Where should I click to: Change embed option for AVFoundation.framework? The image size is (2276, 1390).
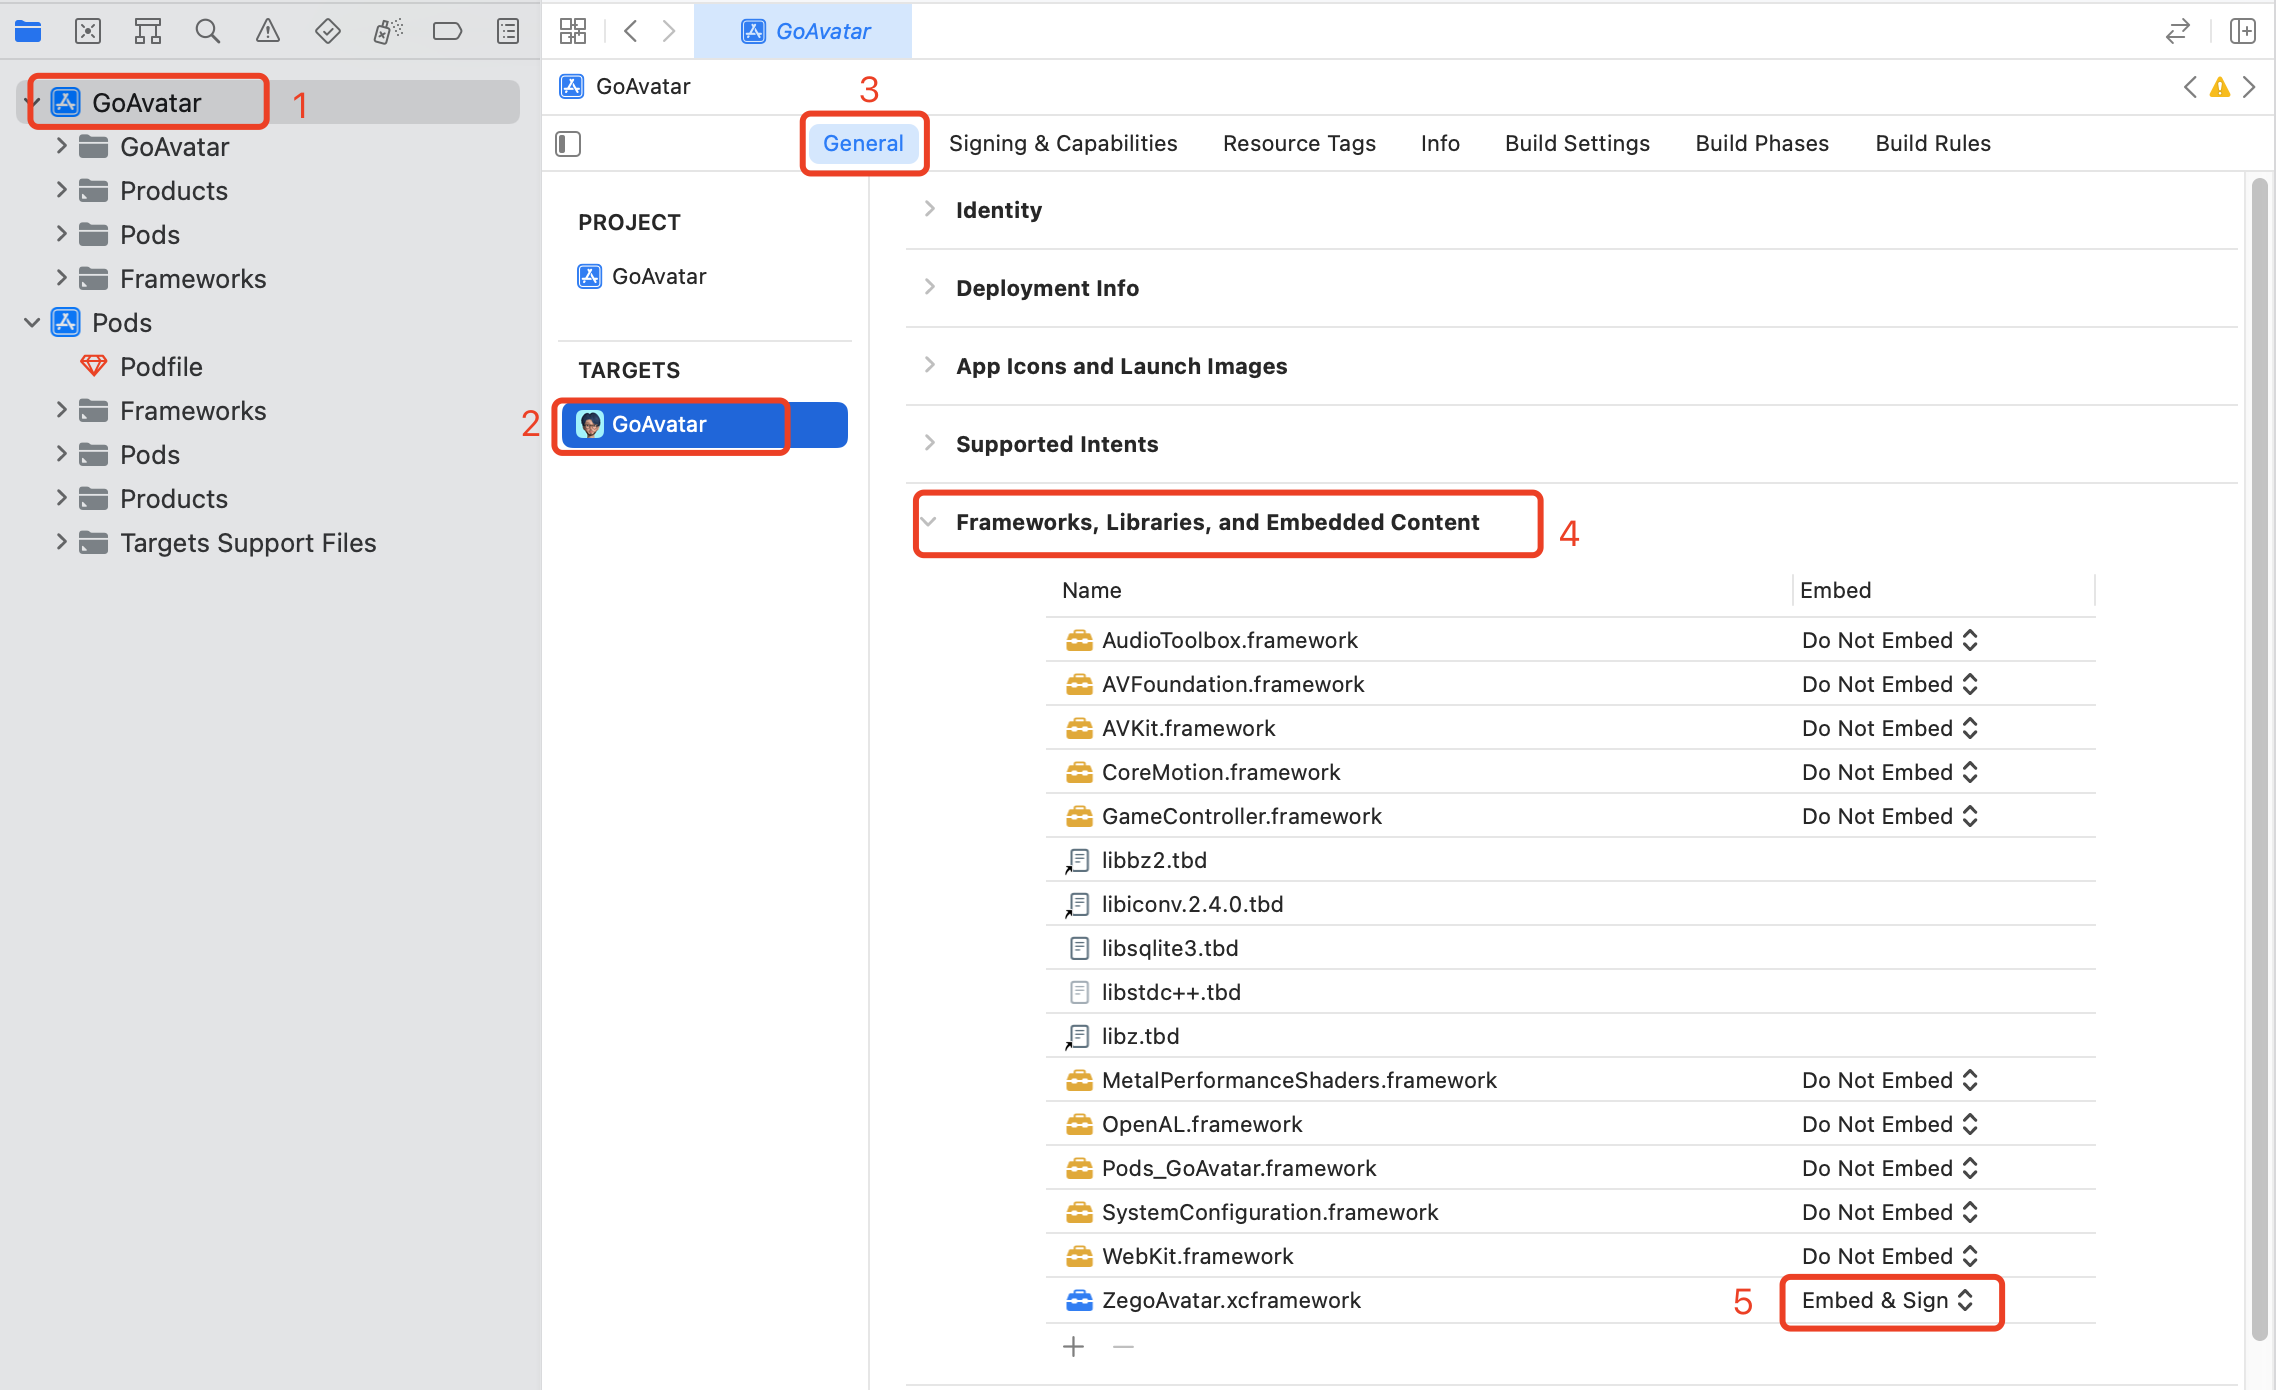(1890, 684)
